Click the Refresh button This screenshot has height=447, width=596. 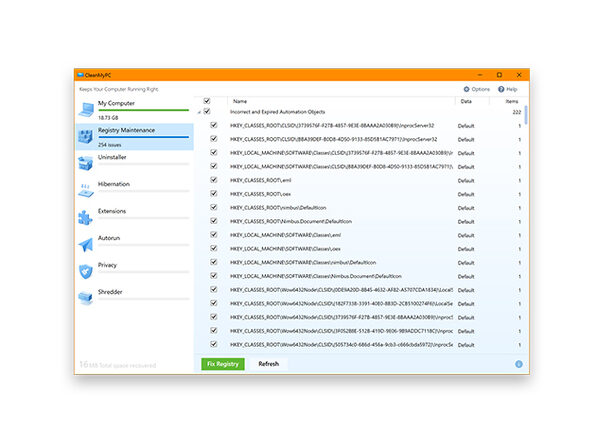click(x=269, y=364)
